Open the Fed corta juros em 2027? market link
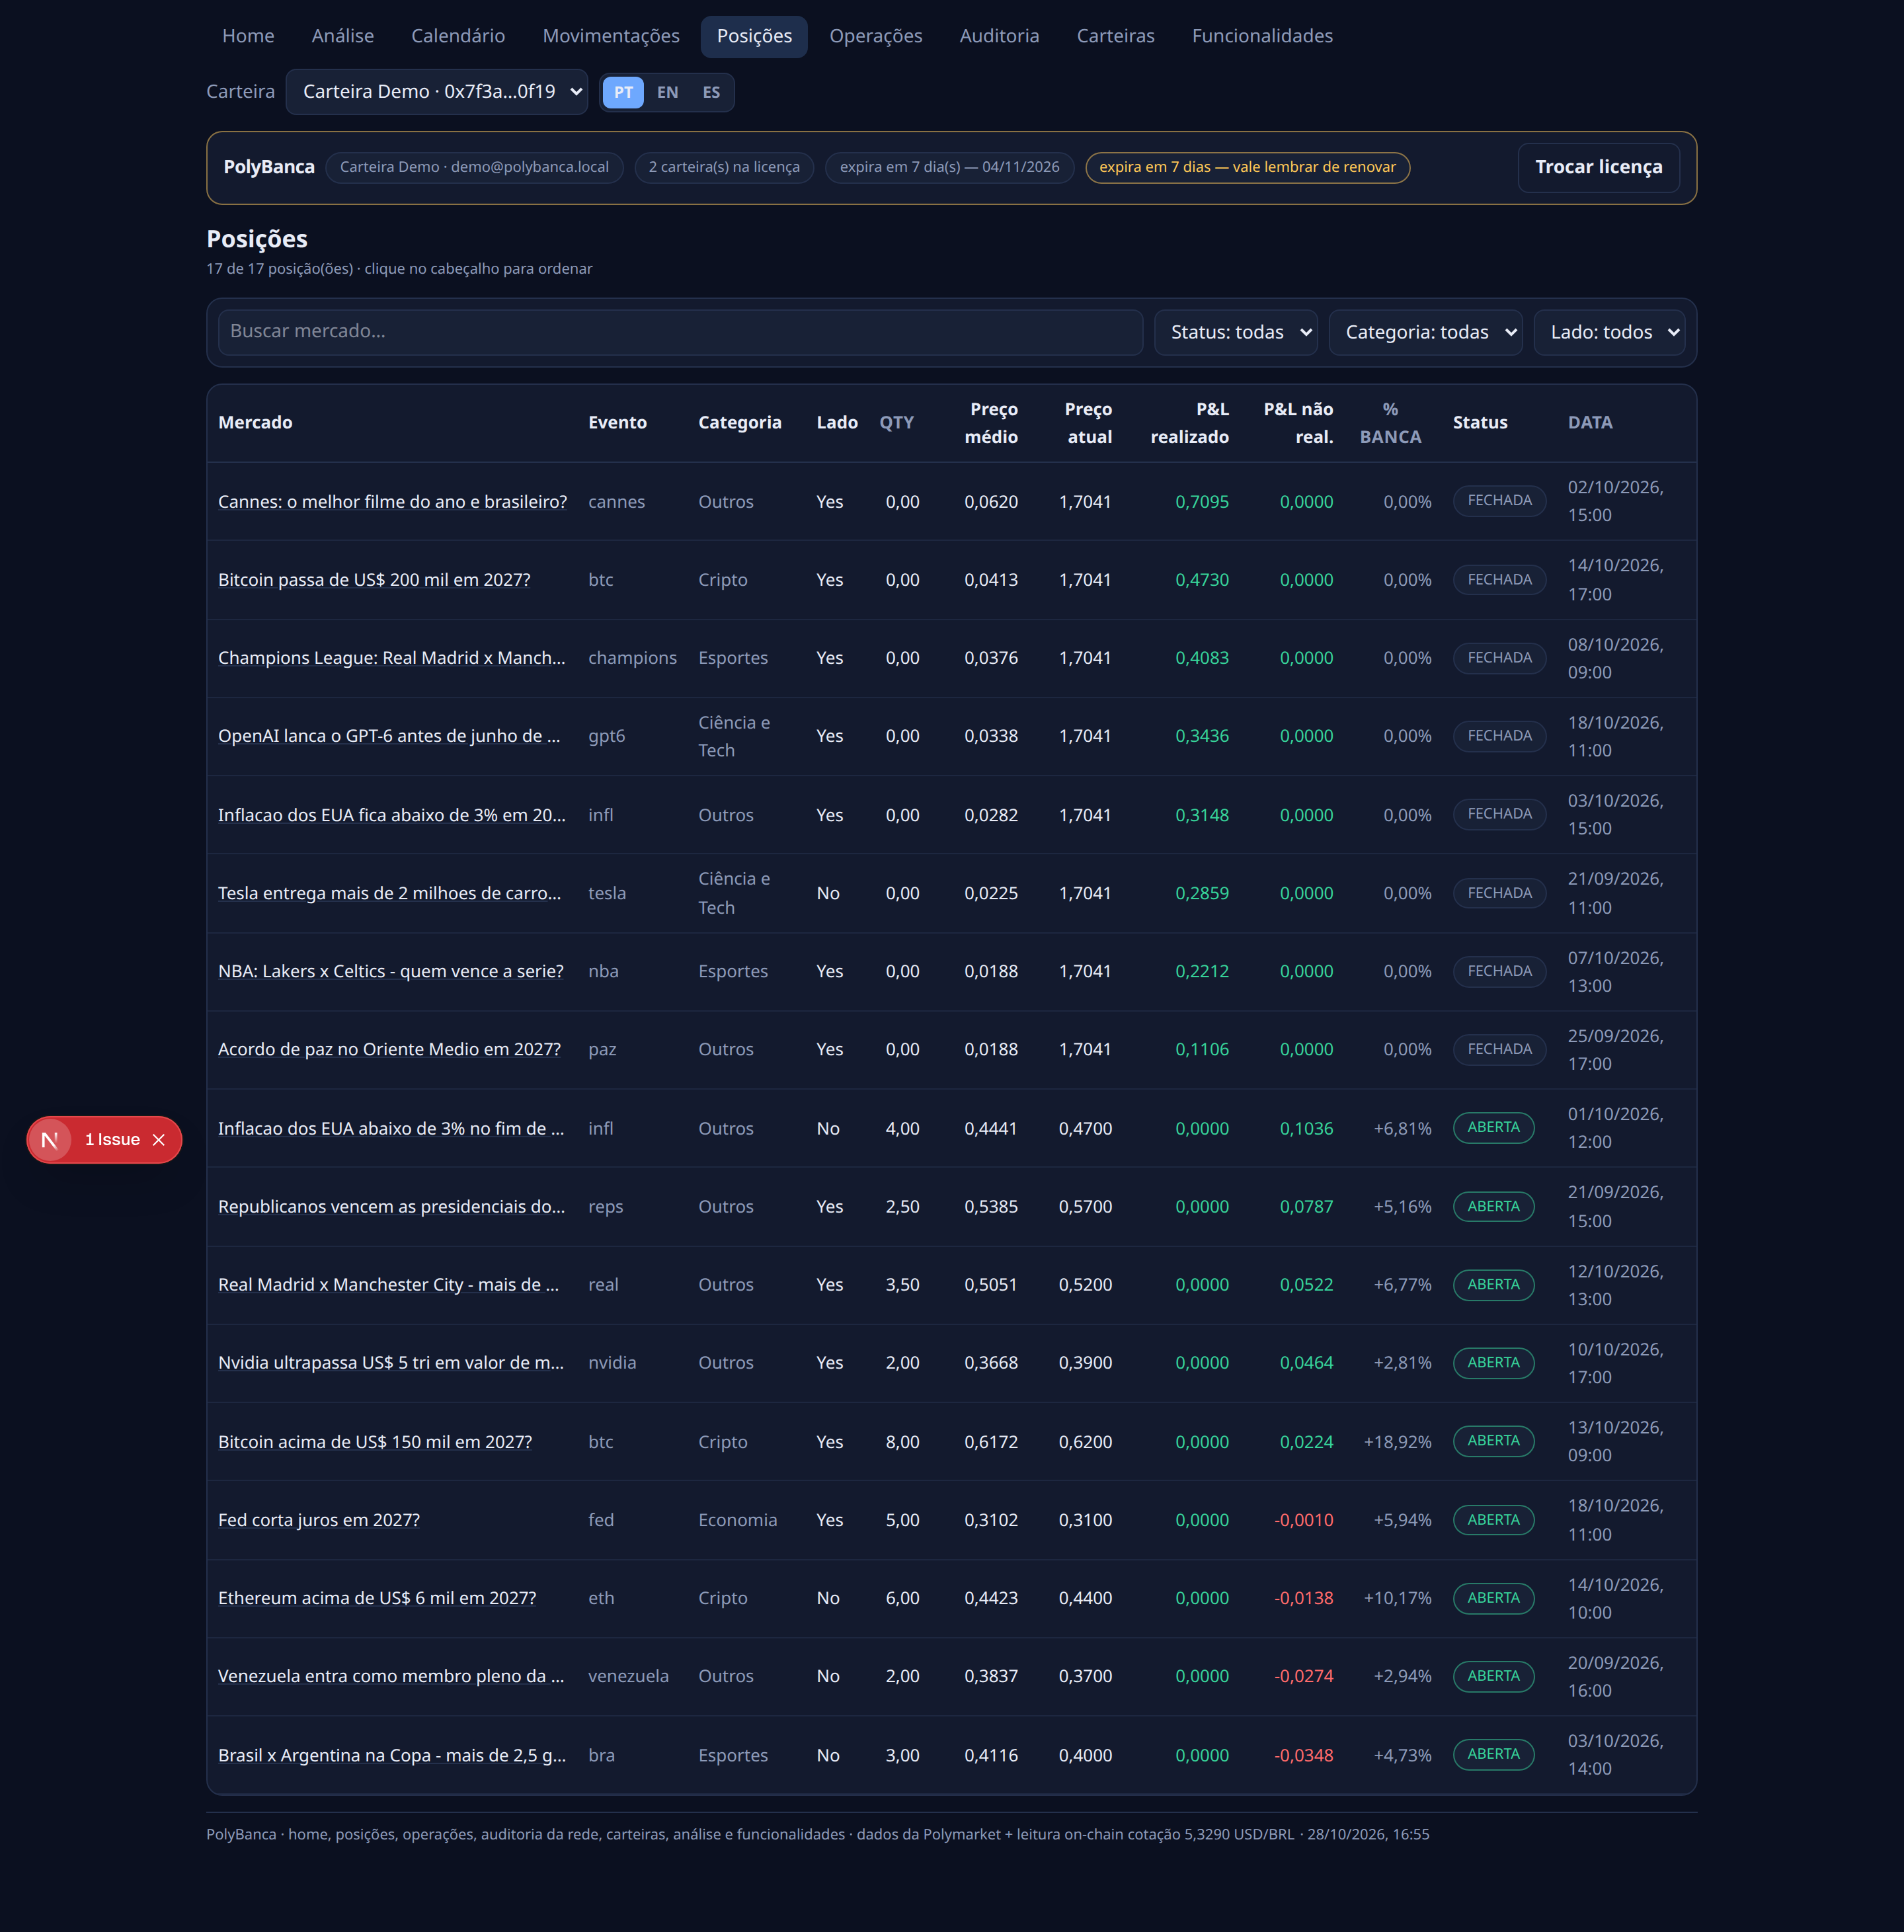Viewport: 1904px width, 1932px height. point(319,1520)
